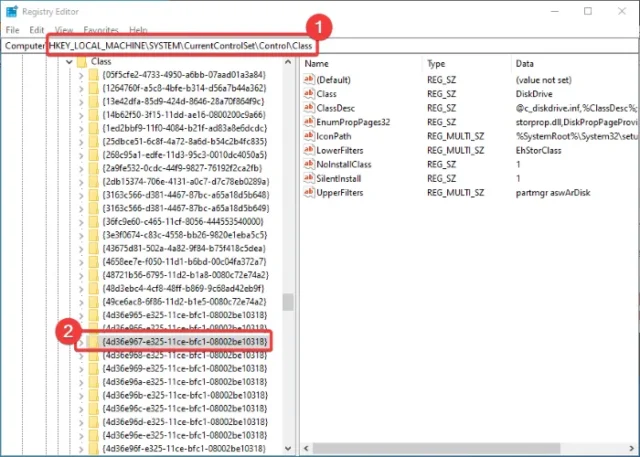
Task: Select the {4d36e96d-e325-11ce-bfc1-08002be10318} key
Action: pos(184,422)
